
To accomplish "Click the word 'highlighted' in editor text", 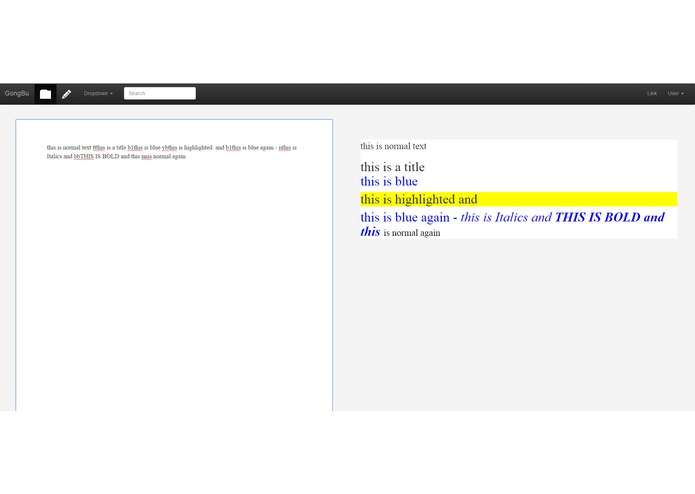I will tap(198, 148).
